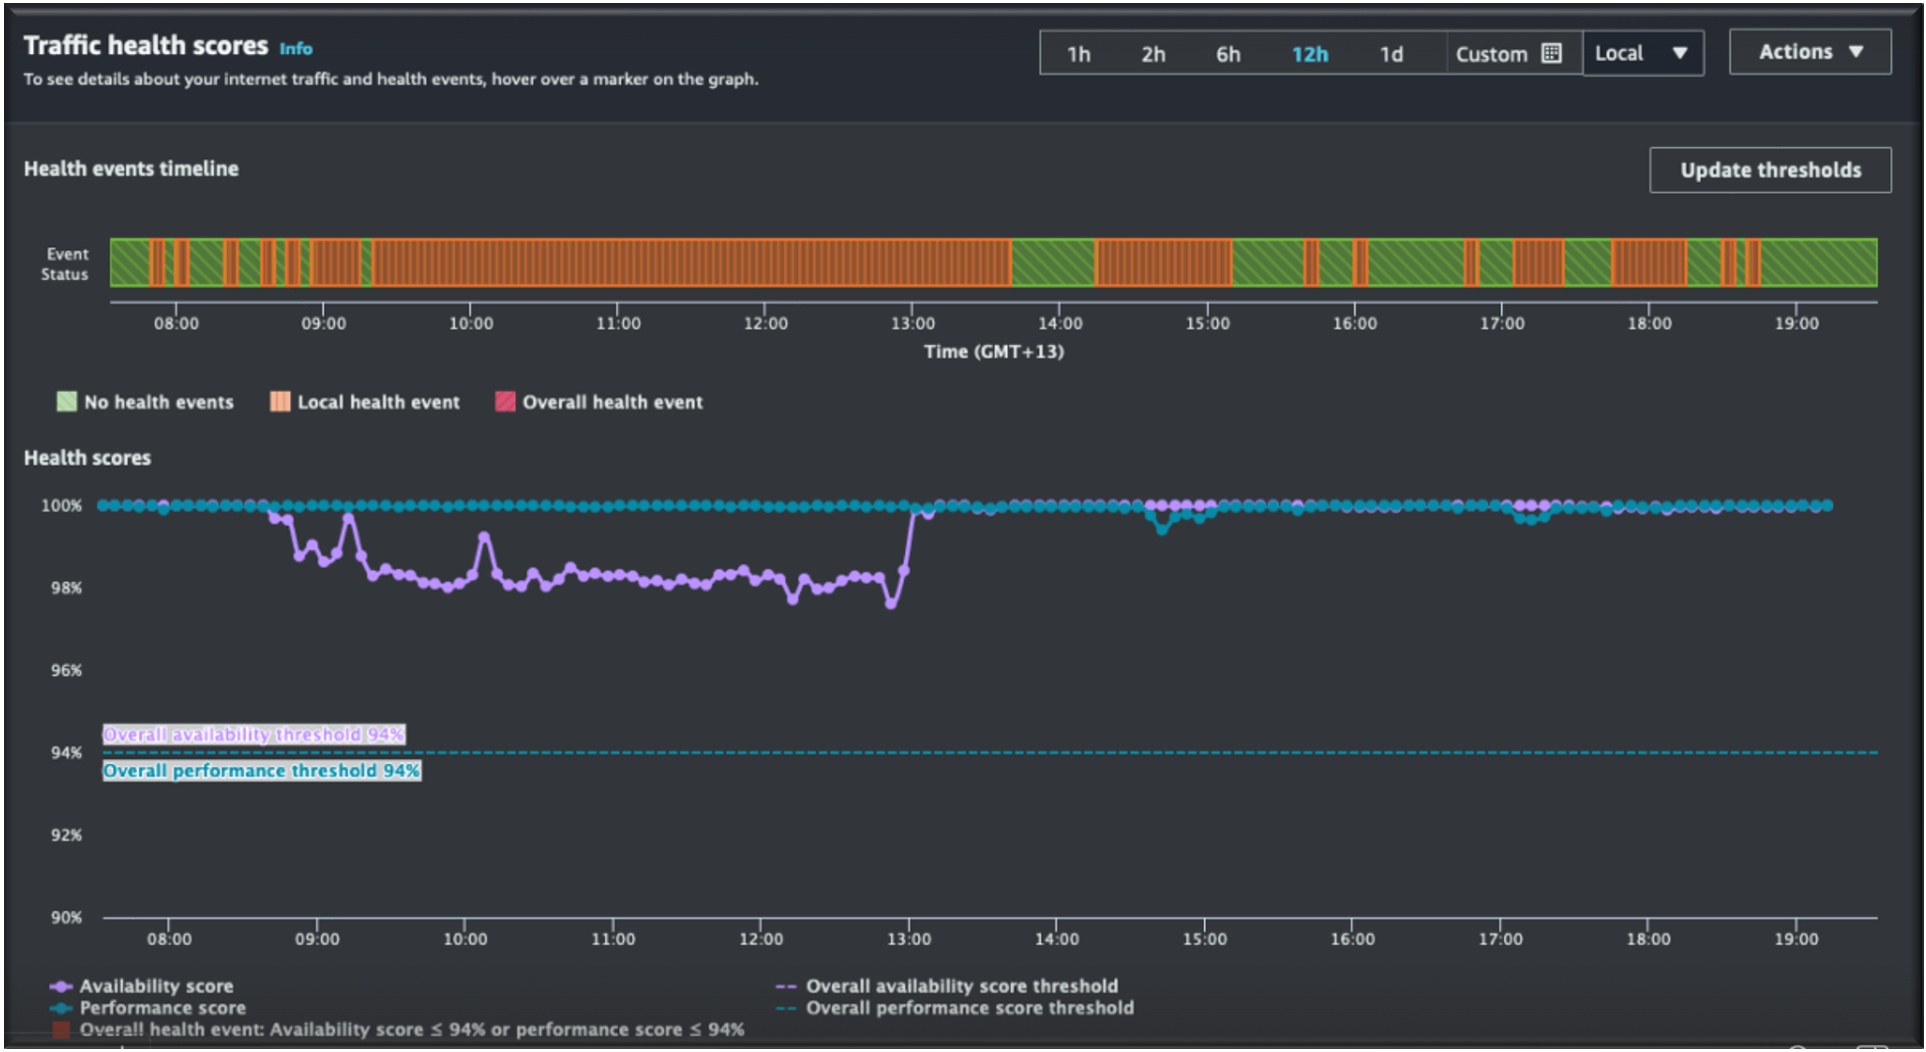Screen dimensions: 1926x1052
Task: Select the 6h time range
Action: tap(1227, 55)
